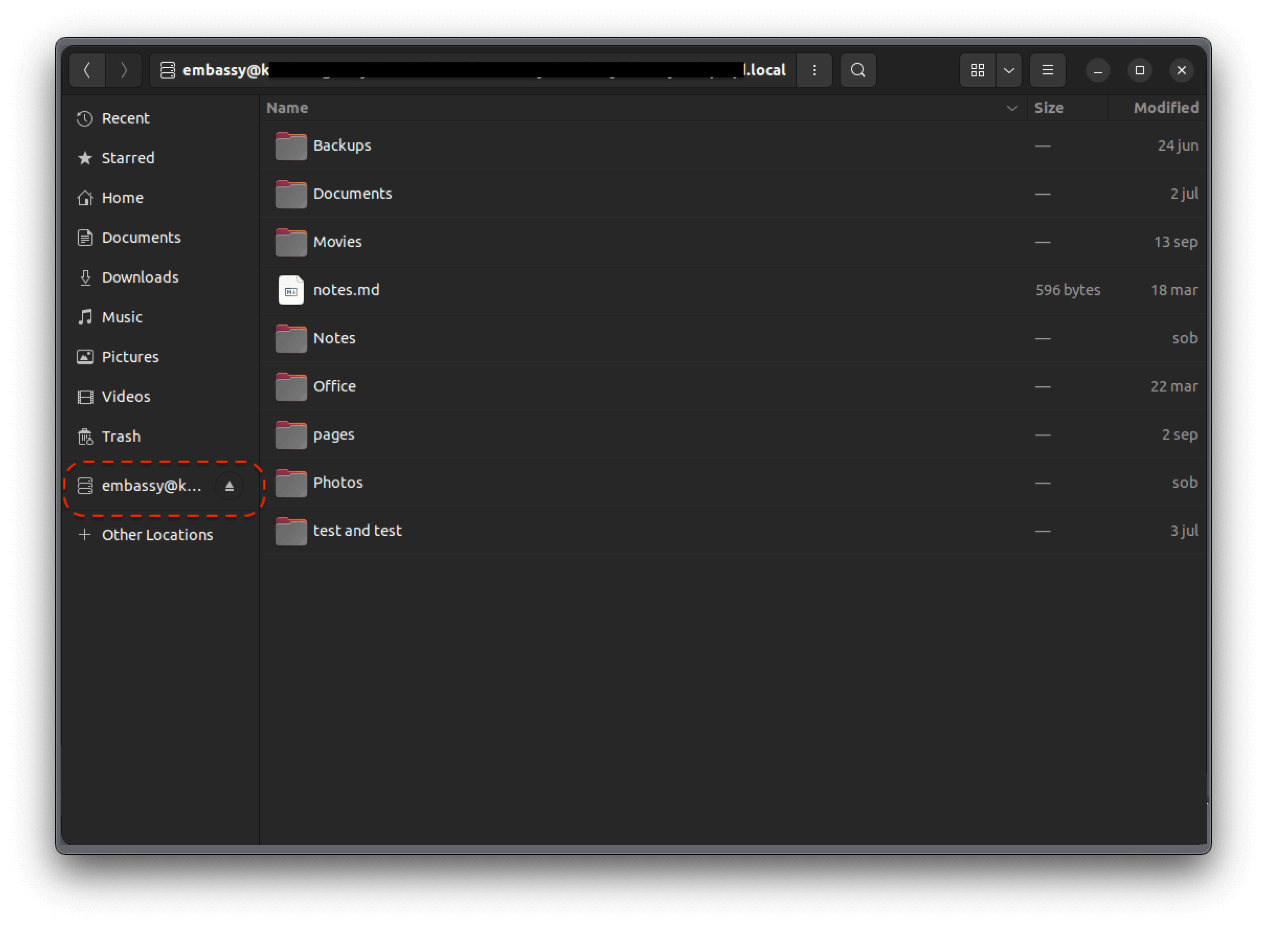Screen dimensions: 1267x928
Task: Select the notes.md file
Action: pyautogui.click(x=346, y=290)
